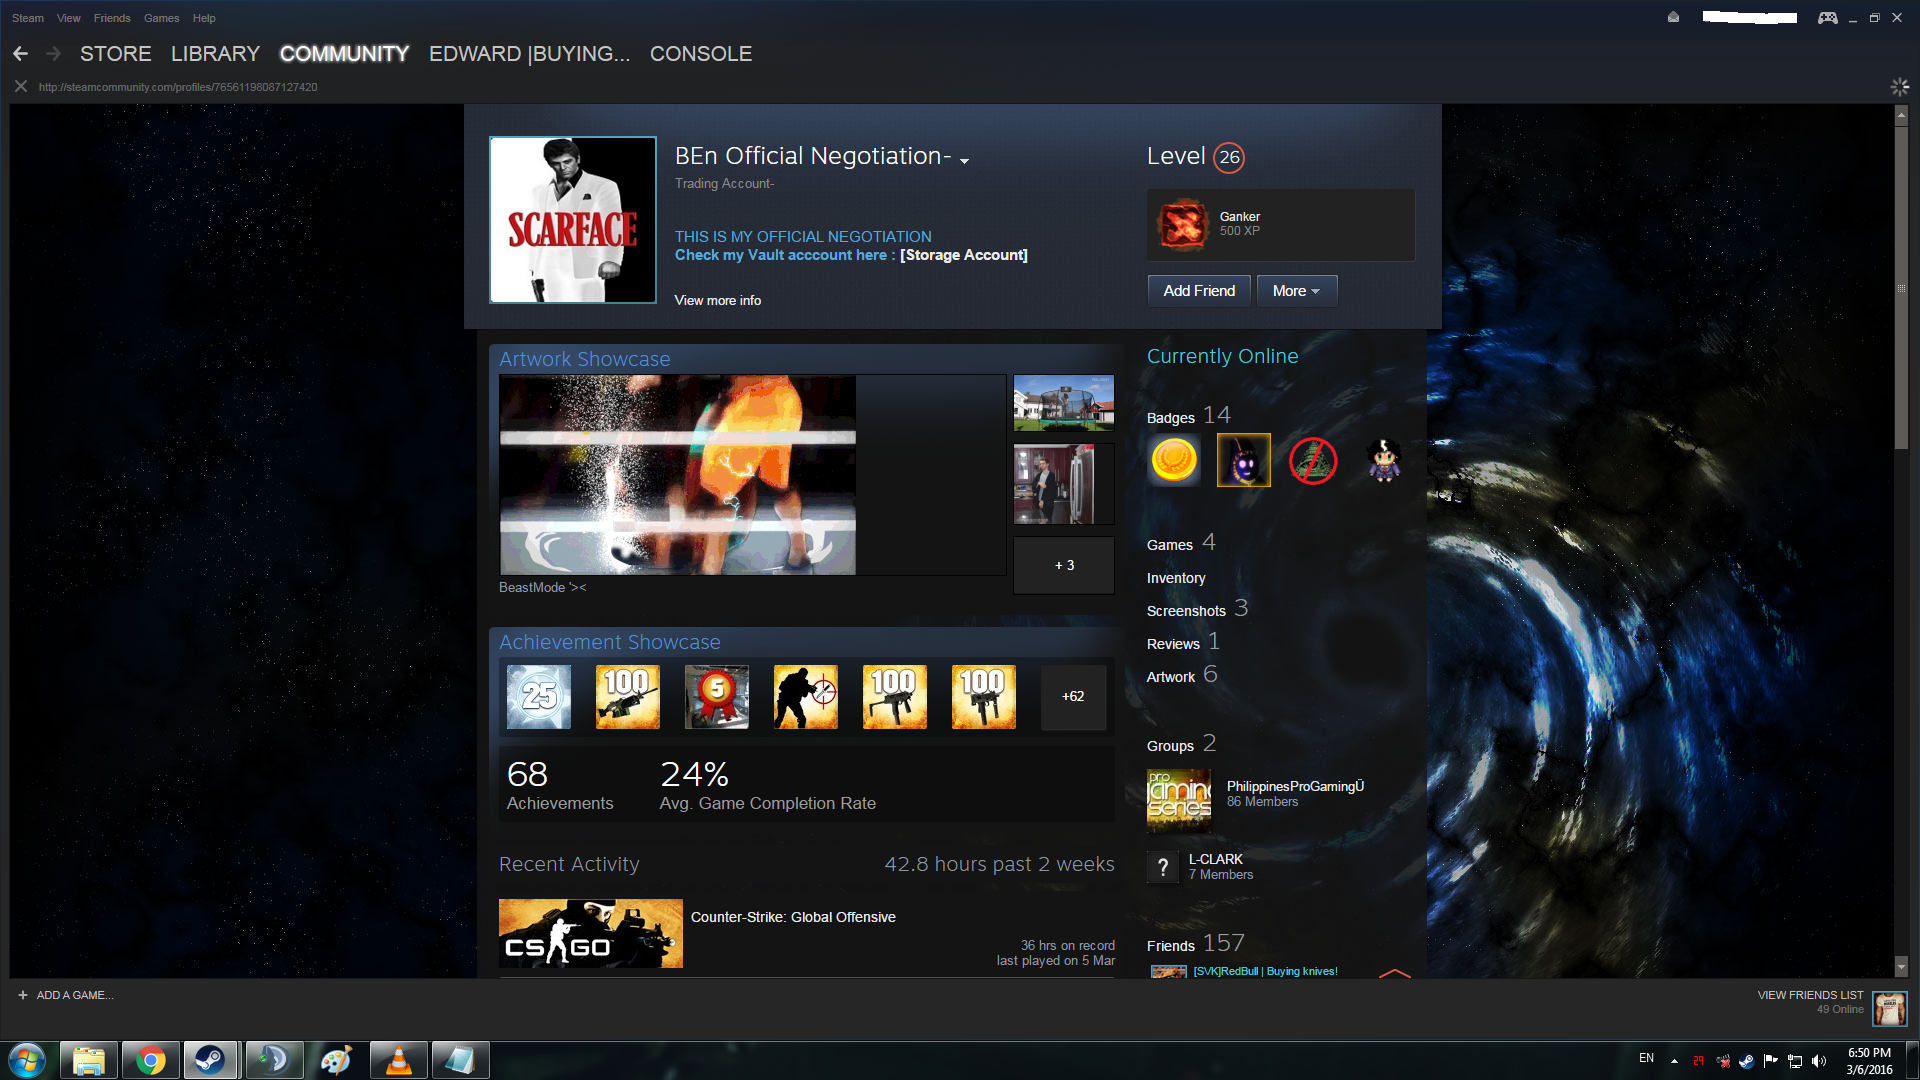Open the Friends menu

click(112, 18)
